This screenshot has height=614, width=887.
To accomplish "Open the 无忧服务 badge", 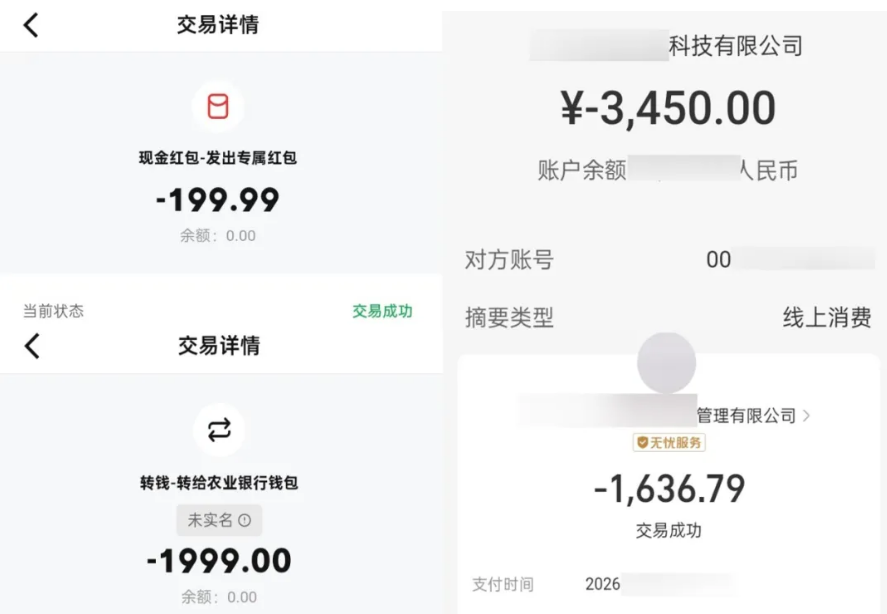I will 669,443.
